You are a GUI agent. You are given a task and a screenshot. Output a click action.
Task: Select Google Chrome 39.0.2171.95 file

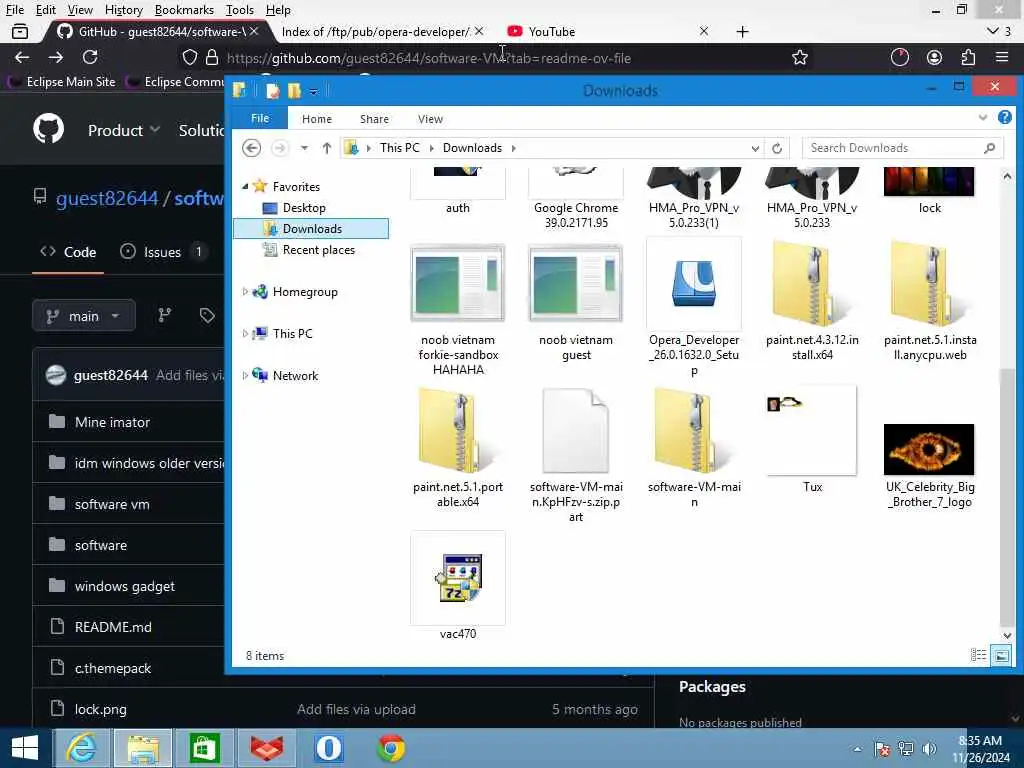(576, 199)
